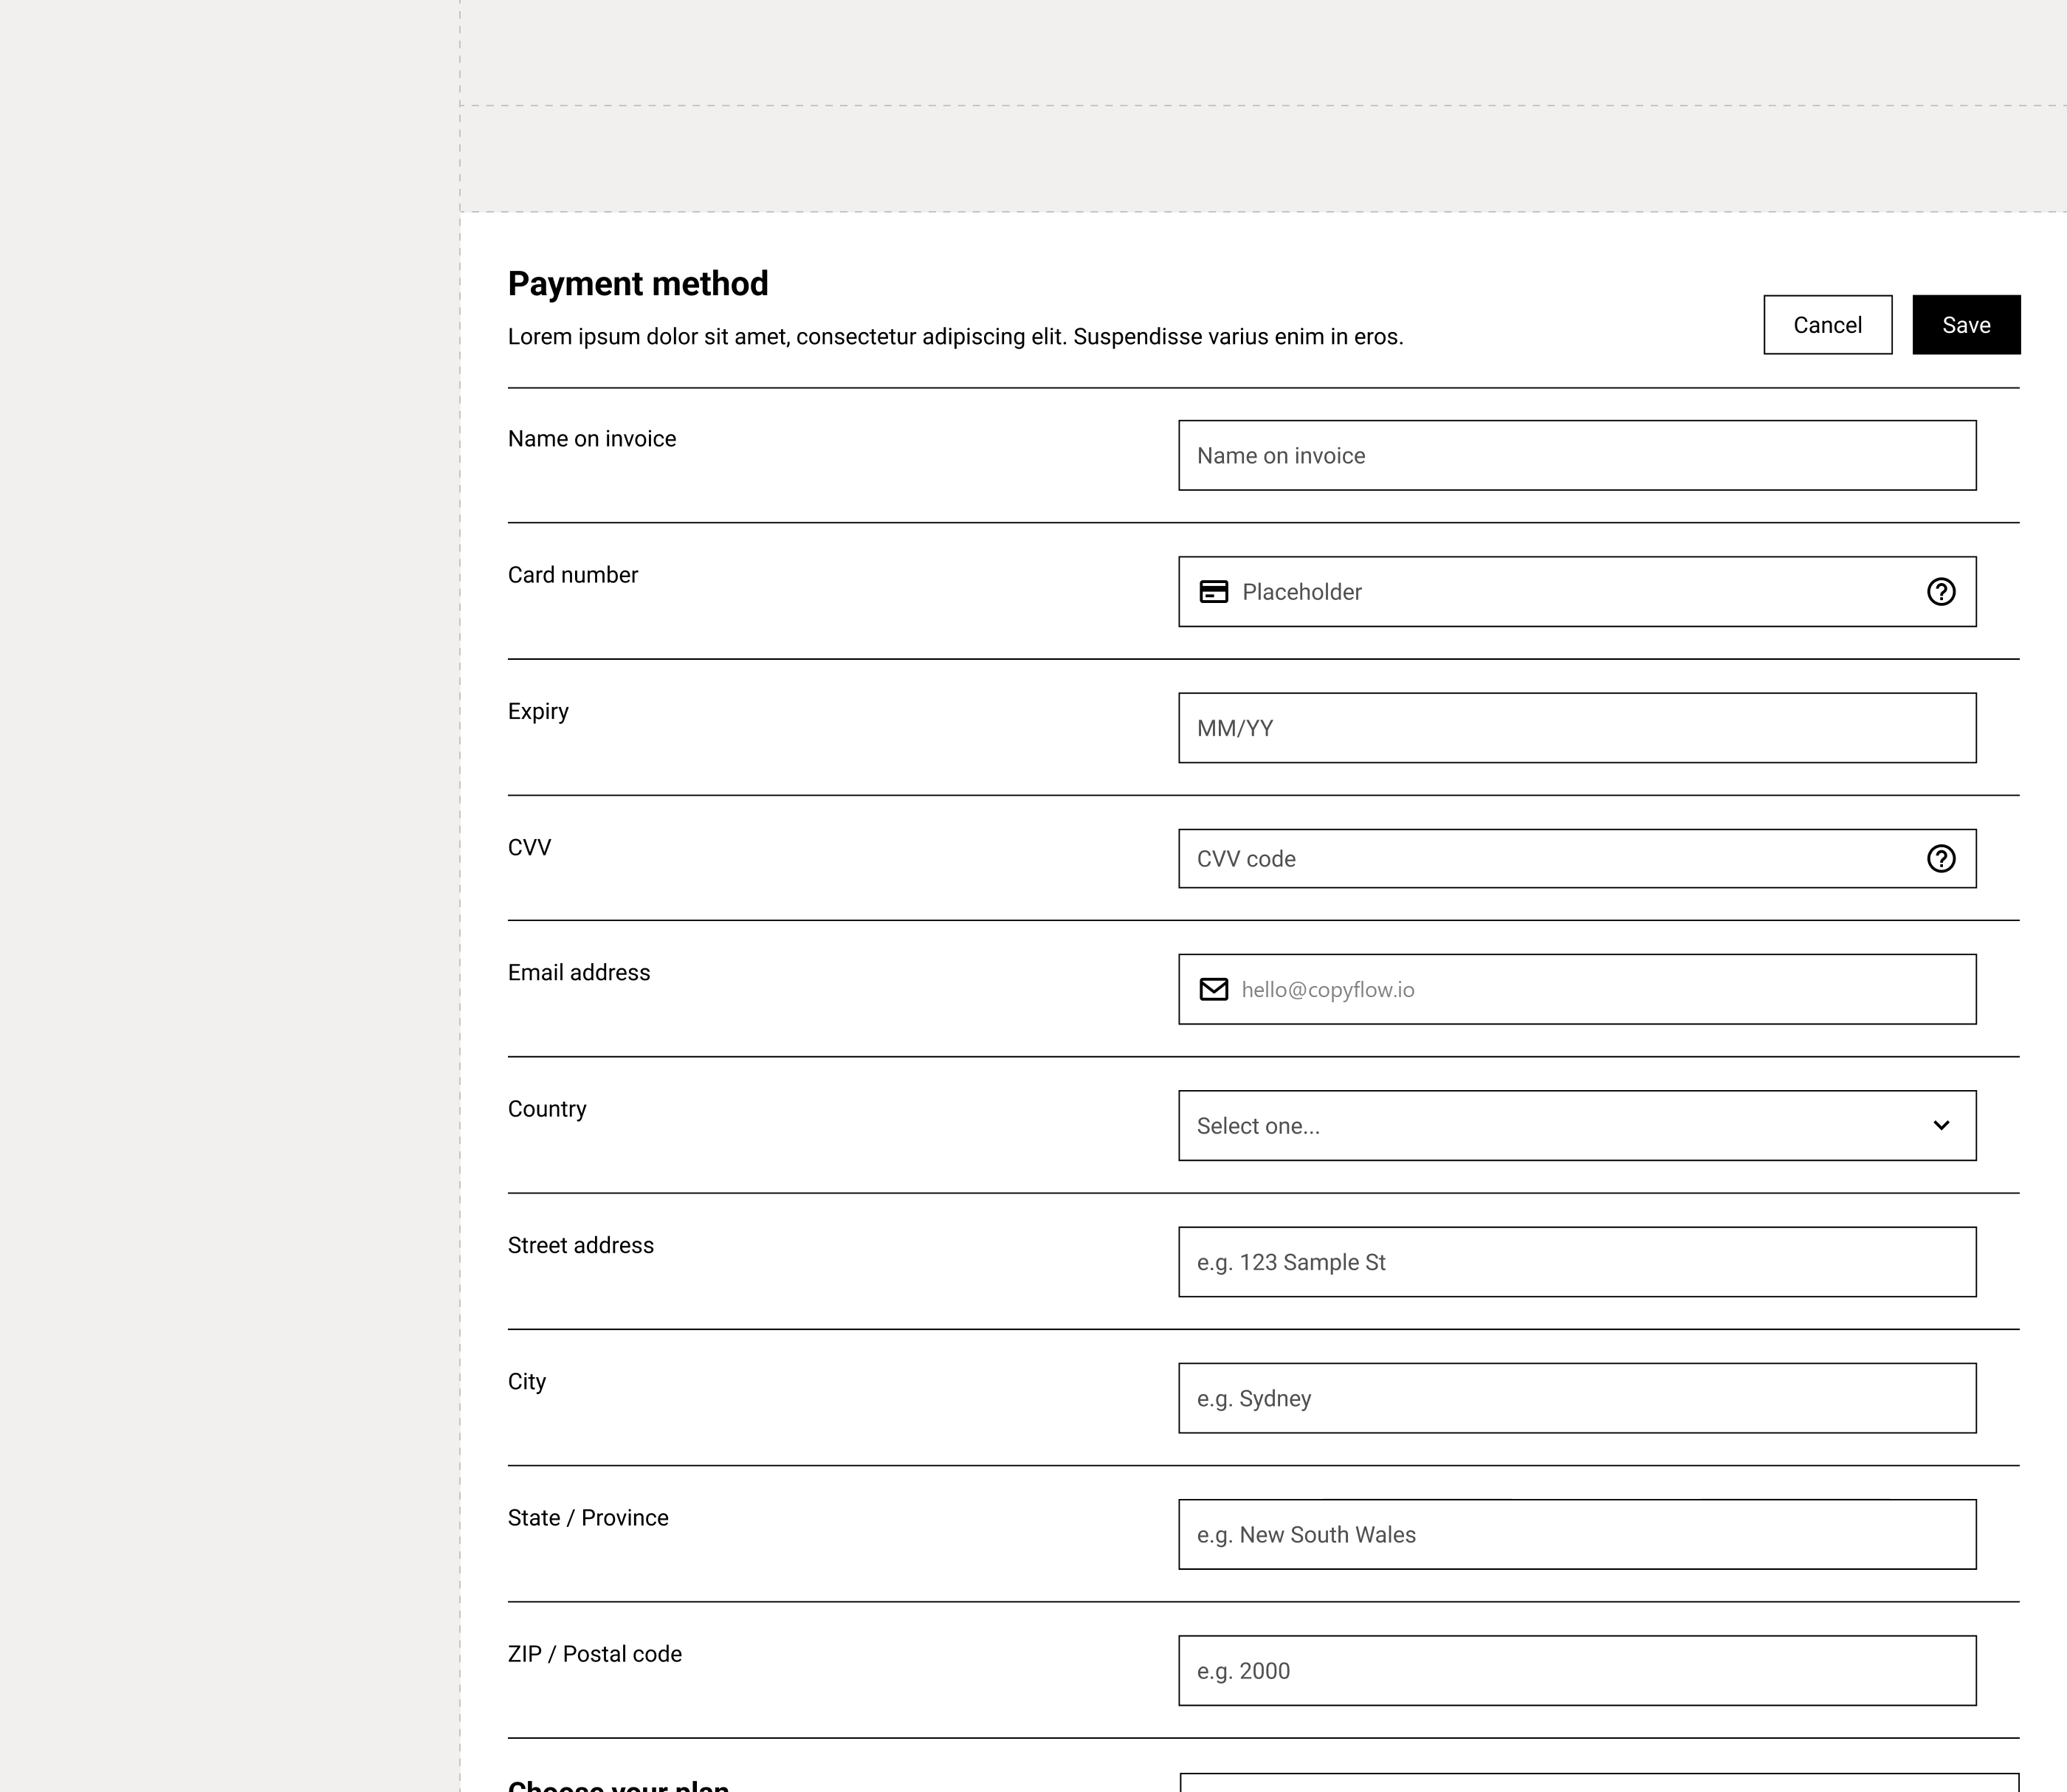Click the 'ZIP / Postal code' label
2067x1792 pixels.
click(x=595, y=1654)
